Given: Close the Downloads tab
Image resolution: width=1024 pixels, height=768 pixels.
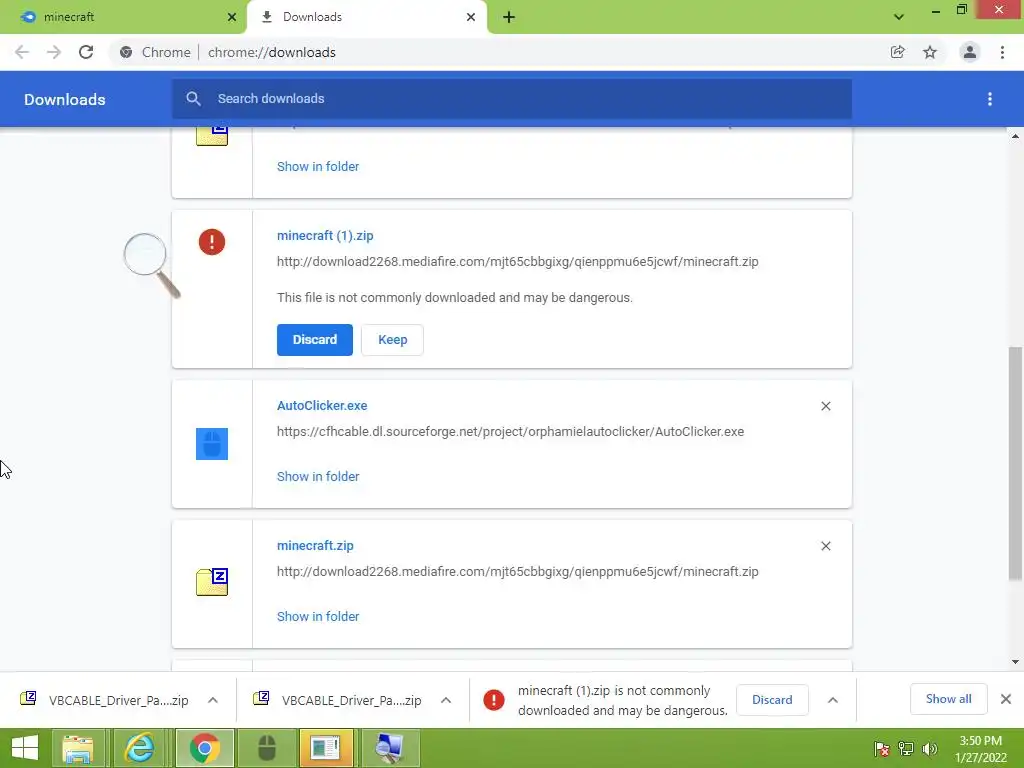Looking at the screenshot, I should (471, 17).
